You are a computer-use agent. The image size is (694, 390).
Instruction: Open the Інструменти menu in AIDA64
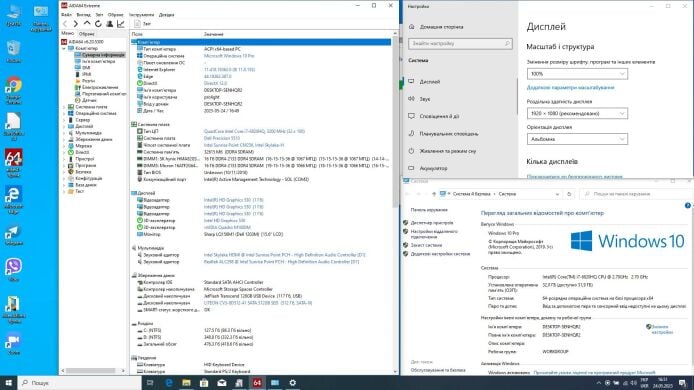pos(142,15)
